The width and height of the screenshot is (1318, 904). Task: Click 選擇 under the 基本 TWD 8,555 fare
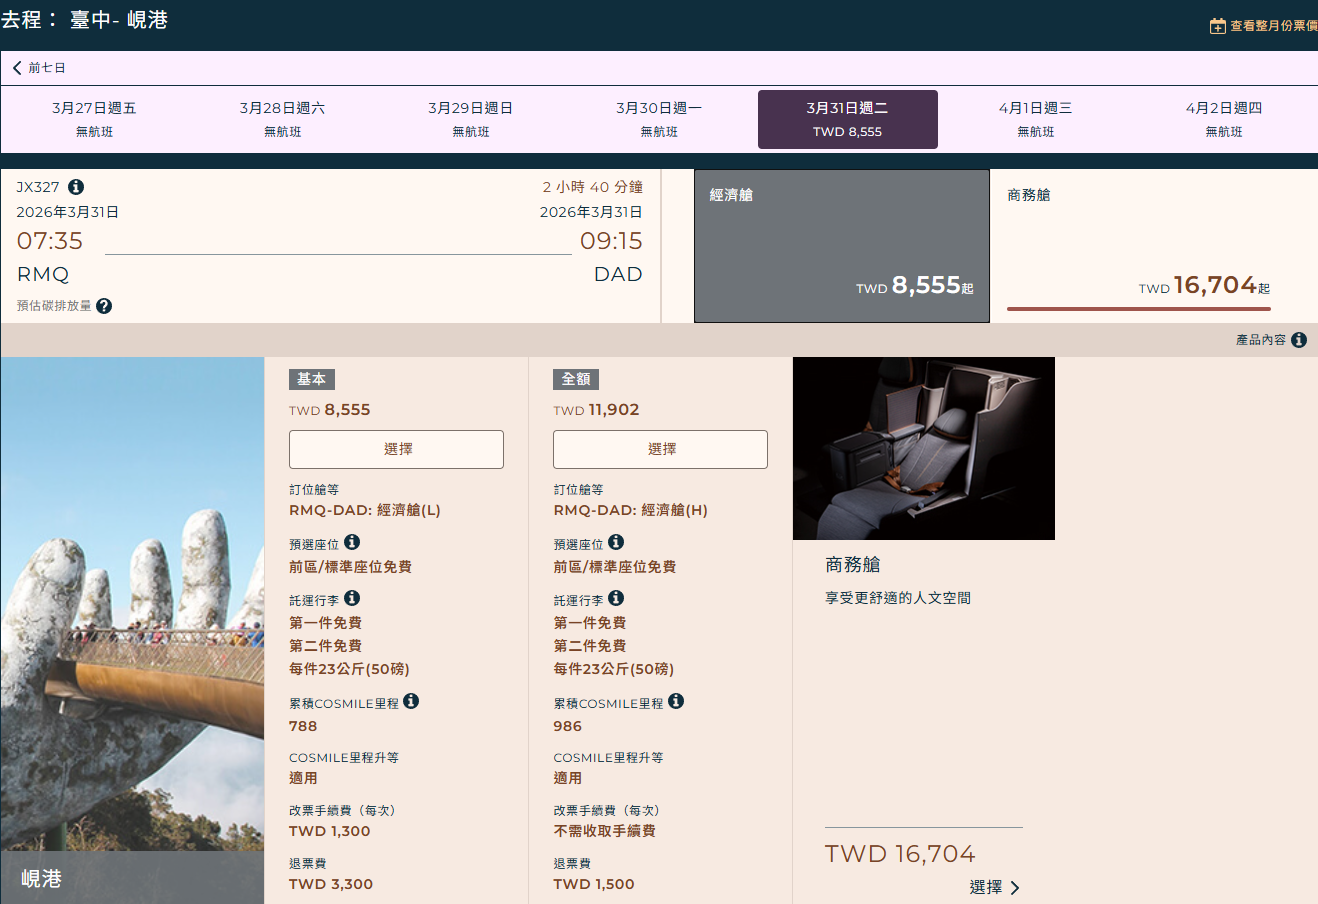pos(396,449)
